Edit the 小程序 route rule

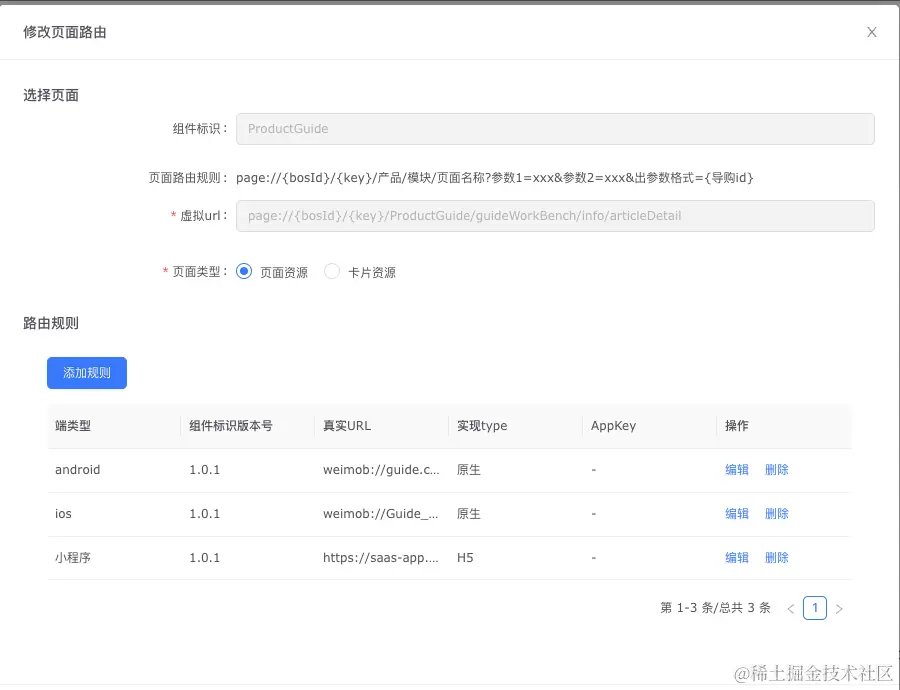737,557
